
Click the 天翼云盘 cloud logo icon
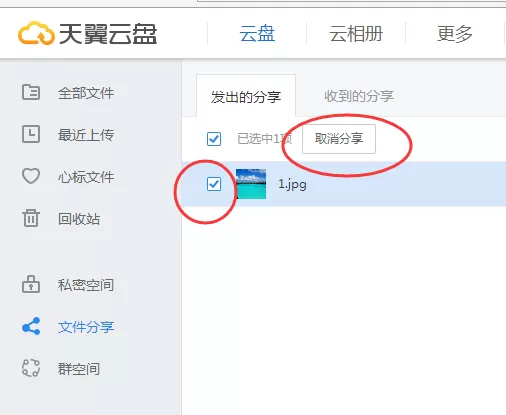(36, 33)
